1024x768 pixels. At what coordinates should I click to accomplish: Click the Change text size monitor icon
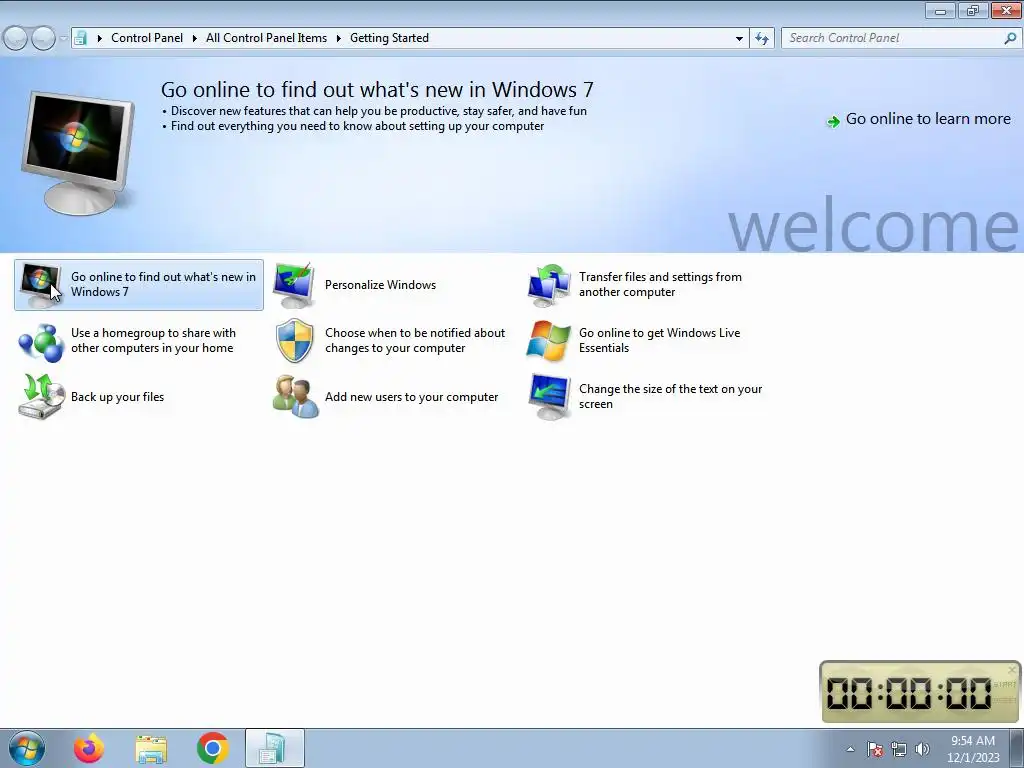(550, 396)
